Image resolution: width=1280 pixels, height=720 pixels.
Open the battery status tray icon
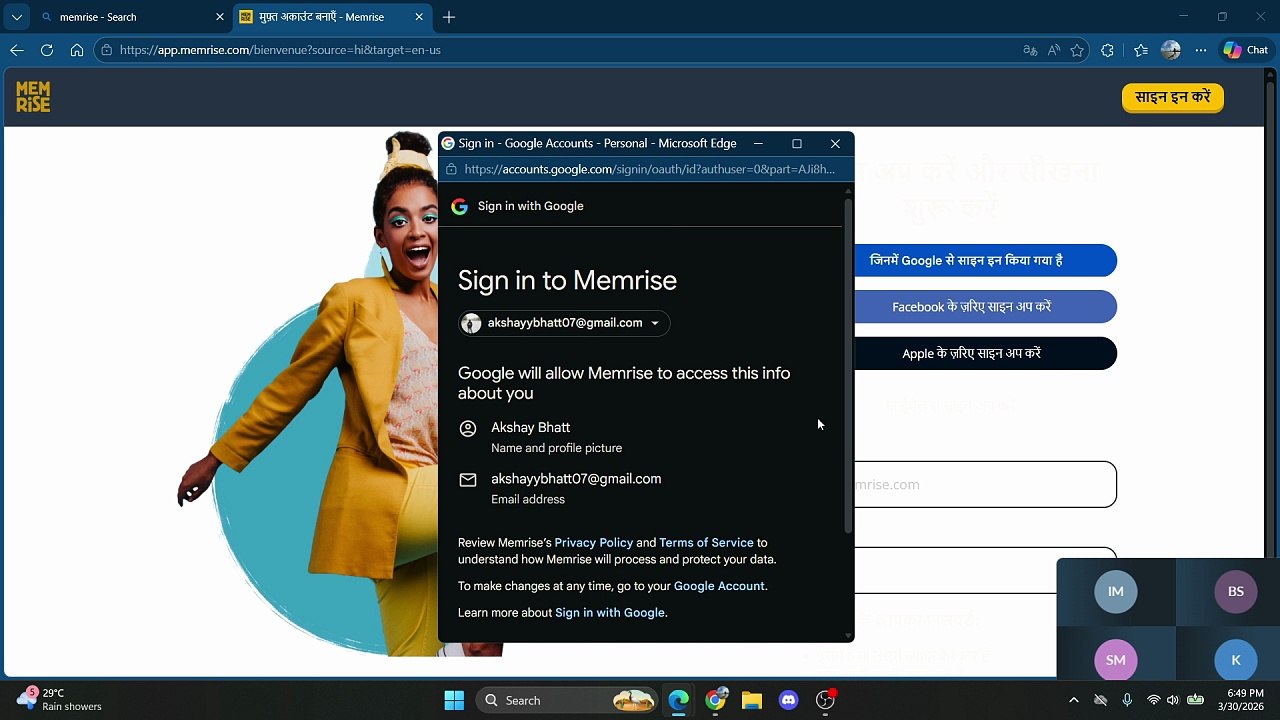[1195, 700]
